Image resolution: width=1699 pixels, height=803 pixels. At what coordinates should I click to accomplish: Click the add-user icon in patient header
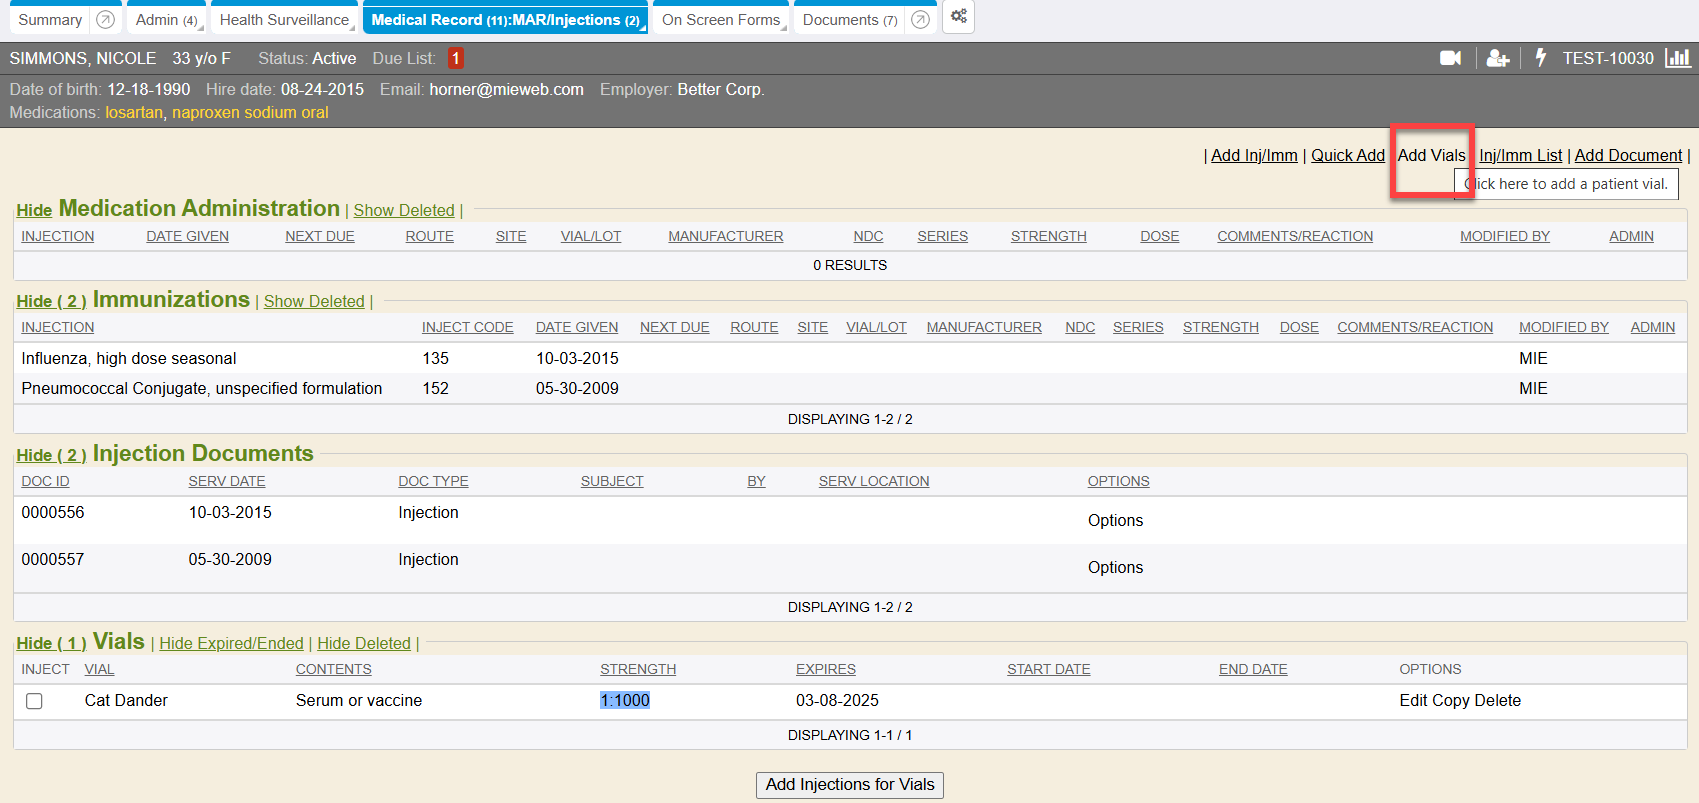(1497, 58)
